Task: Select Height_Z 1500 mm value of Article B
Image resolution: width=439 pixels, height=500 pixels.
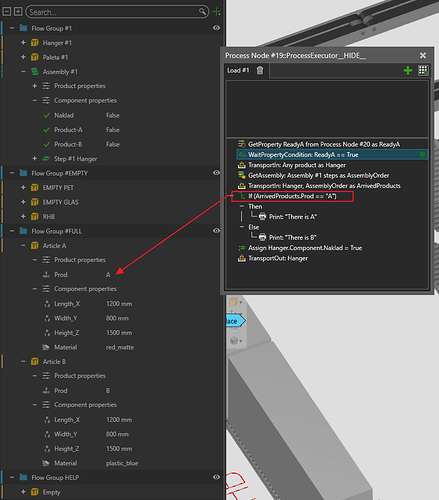Action: pyautogui.click(x=119, y=449)
